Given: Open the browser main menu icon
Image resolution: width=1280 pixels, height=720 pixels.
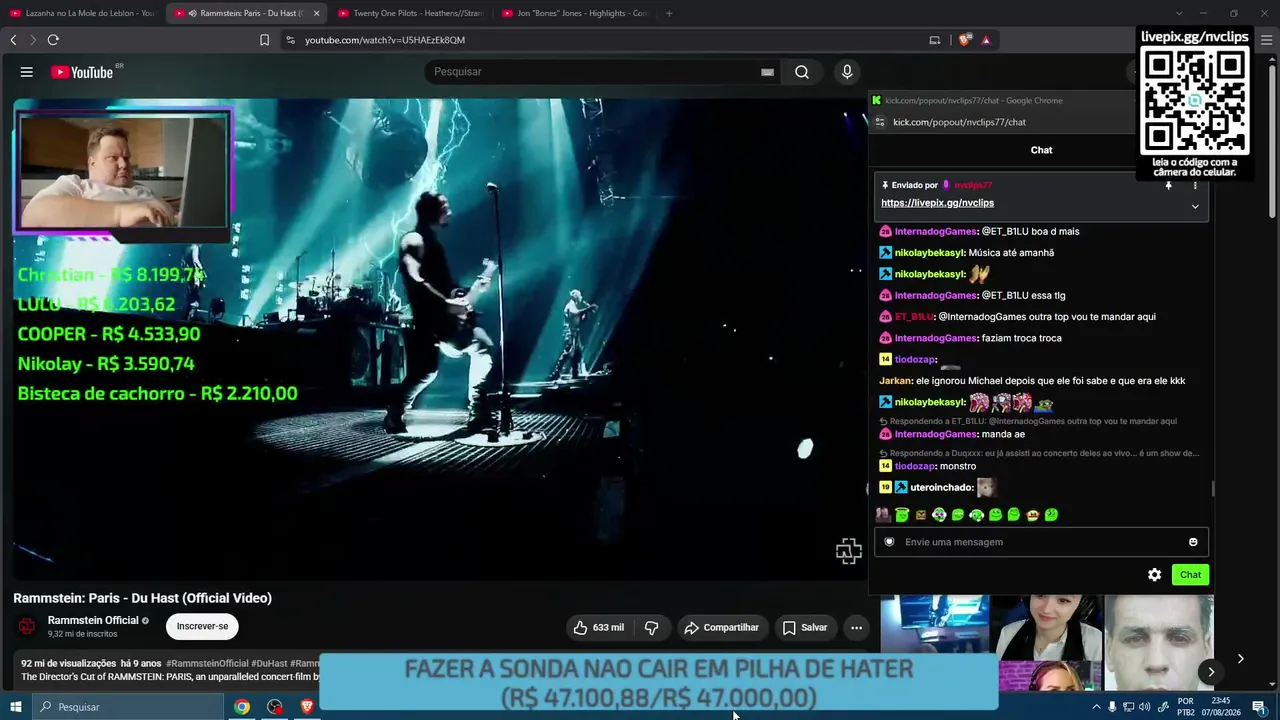Looking at the screenshot, I should click(x=1267, y=40).
